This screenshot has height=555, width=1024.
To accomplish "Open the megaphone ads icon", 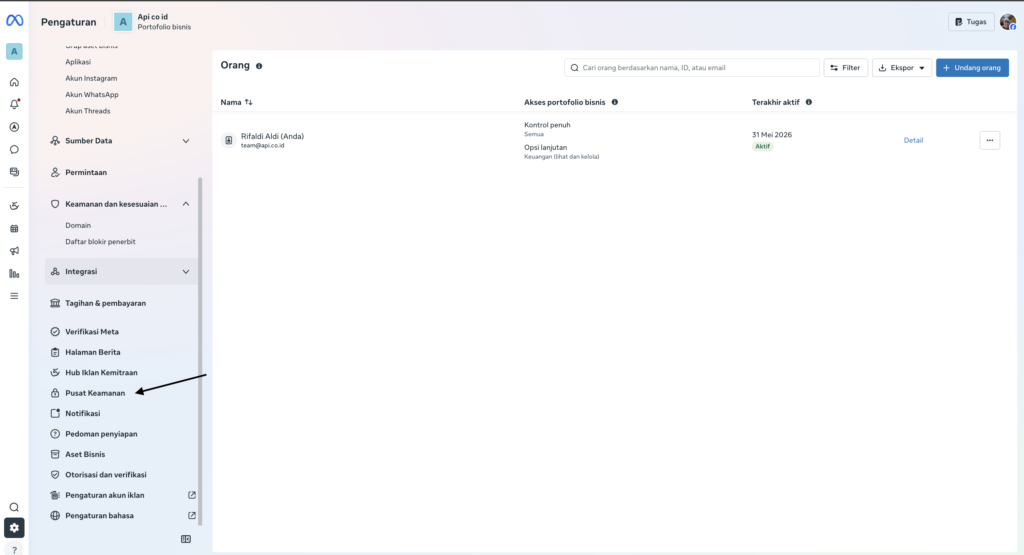I will click(14, 251).
